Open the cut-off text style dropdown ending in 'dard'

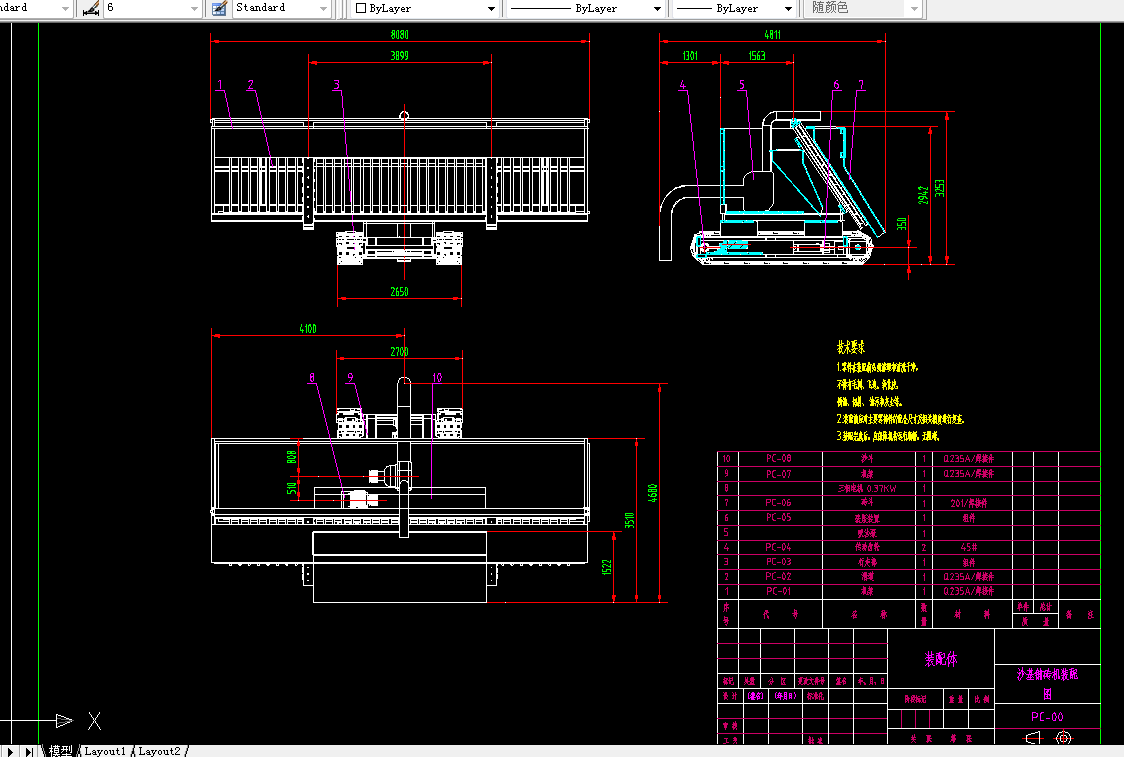pos(36,8)
